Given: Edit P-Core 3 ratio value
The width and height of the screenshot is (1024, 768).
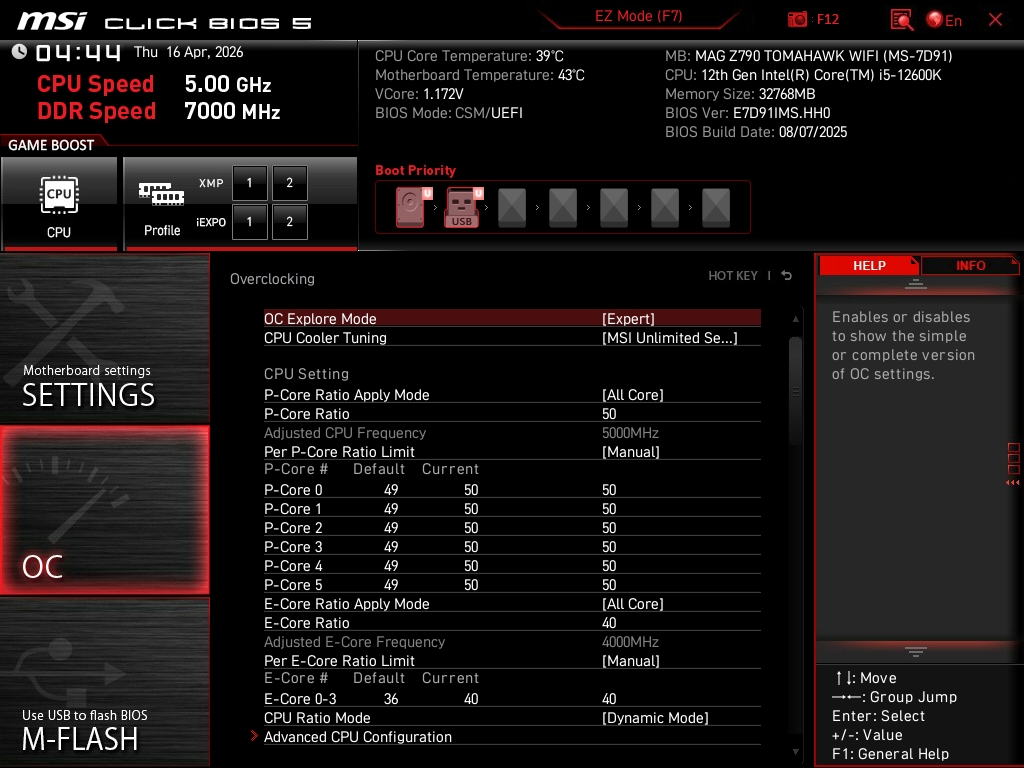Looking at the screenshot, I should click(512, 546).
